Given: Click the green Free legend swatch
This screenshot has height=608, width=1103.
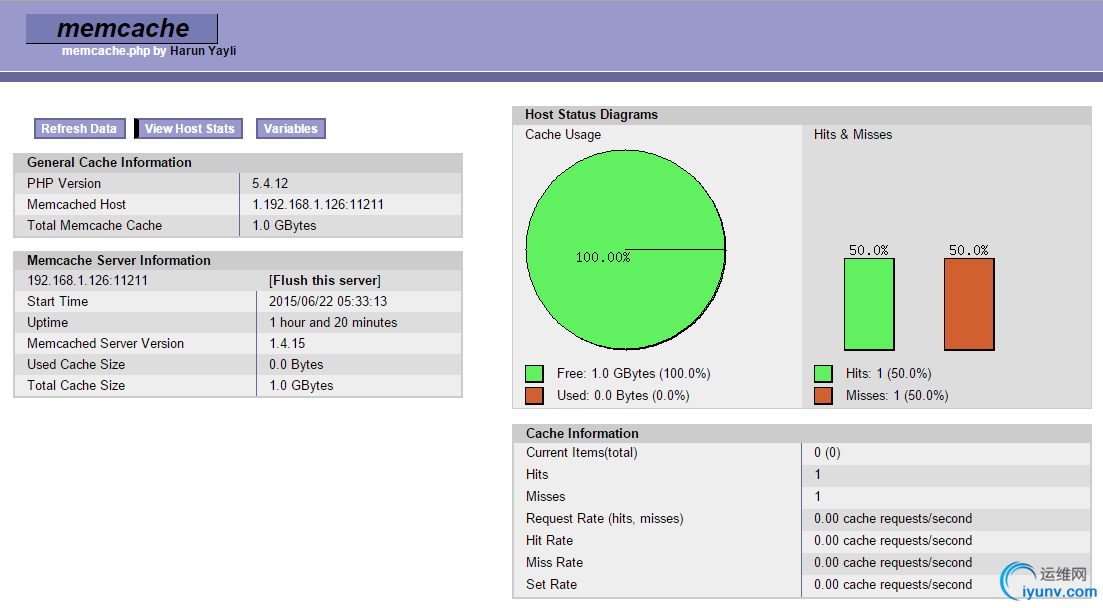Looking at the screenshot, I should 534,374.
